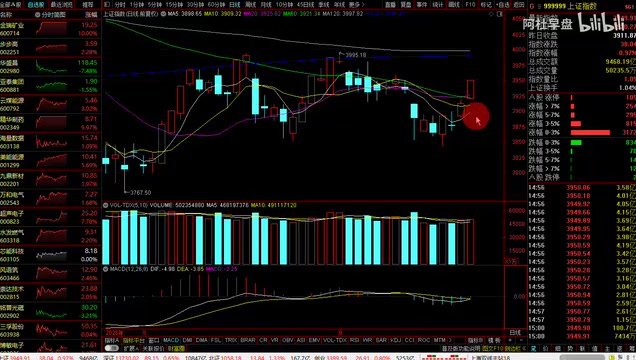Open the 指标A indicator group tab
The width and height of the screenshot is (636, 360).
pos(112,340)
